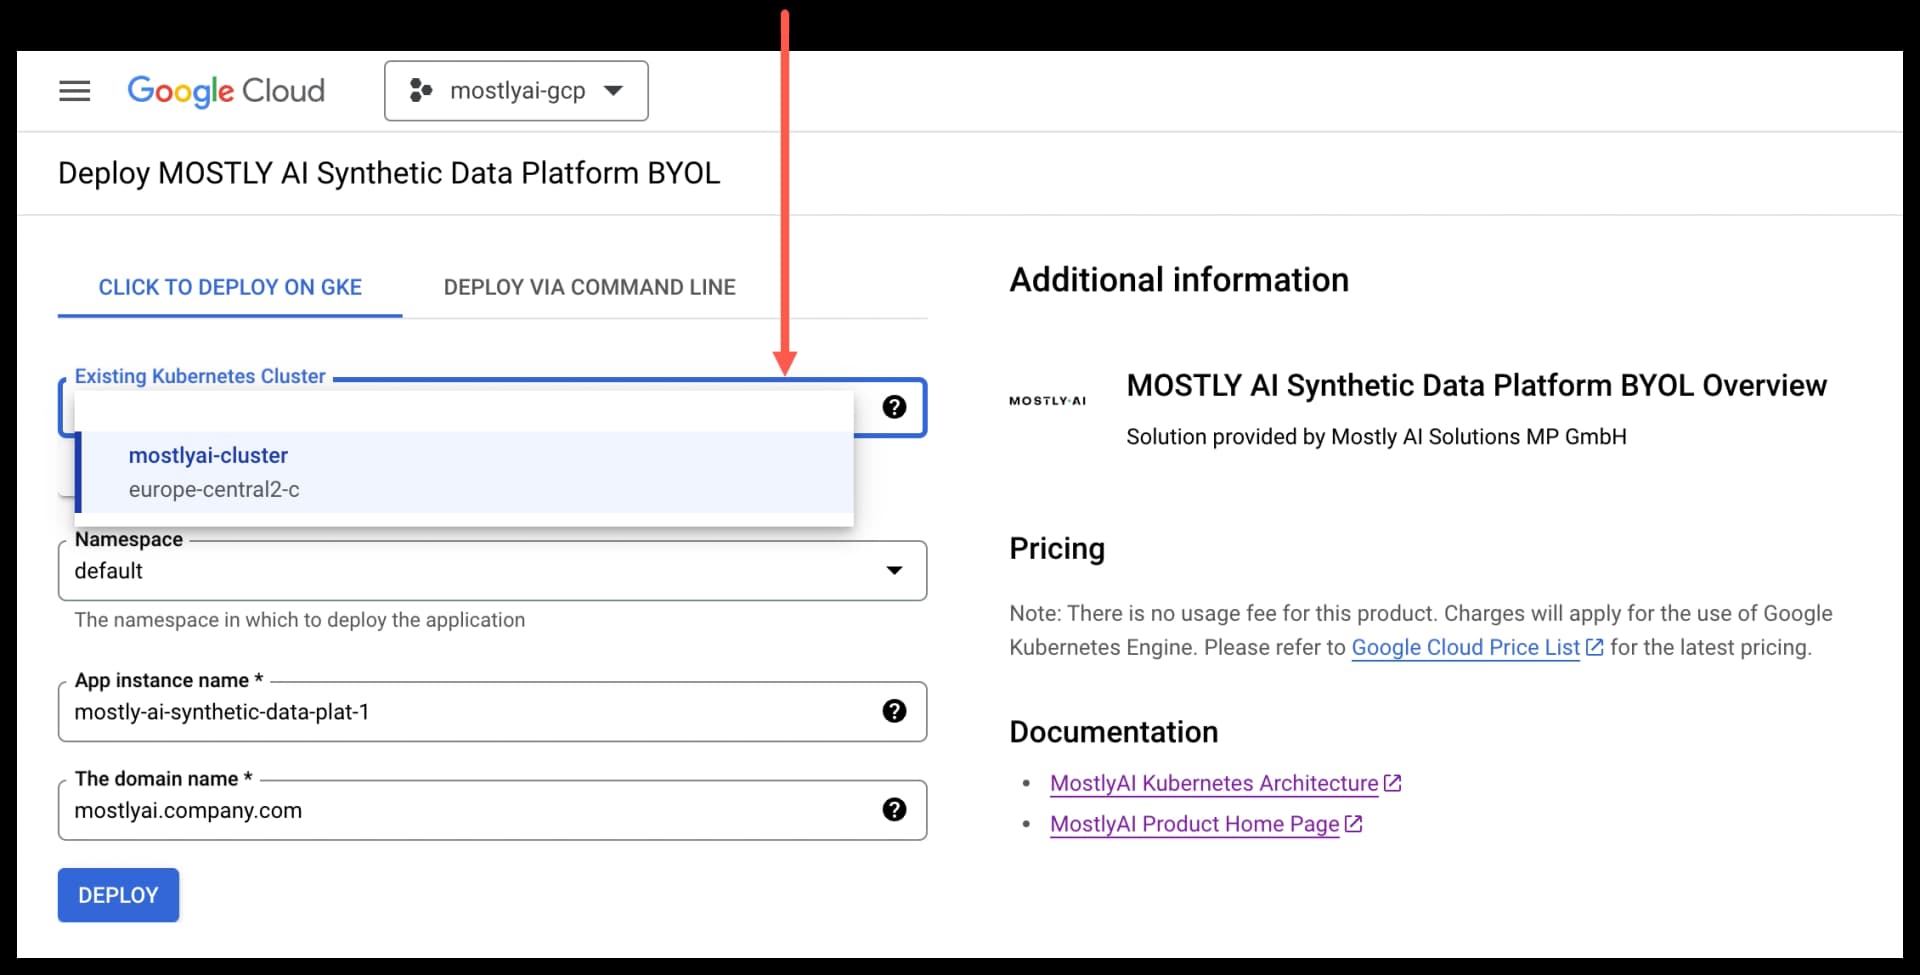
Task: Open the navigation hamburger menu
Action: tap(75, 90)
